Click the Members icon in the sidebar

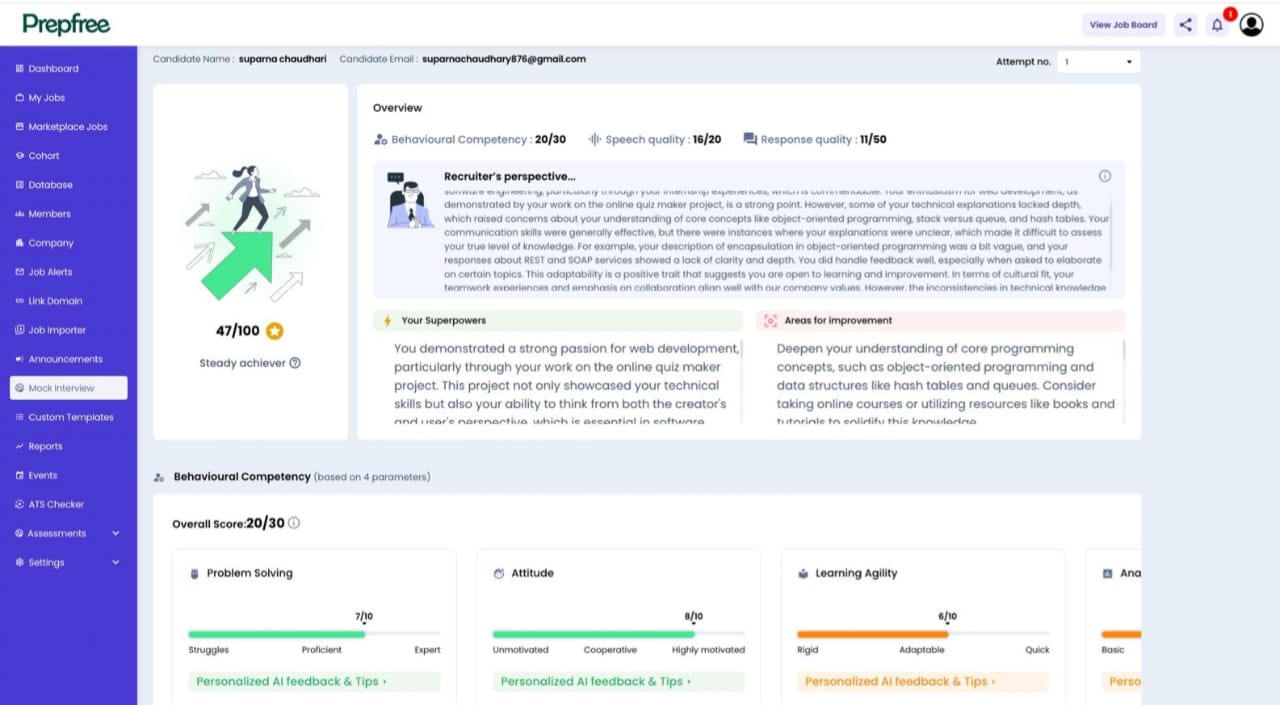point(20,213)
